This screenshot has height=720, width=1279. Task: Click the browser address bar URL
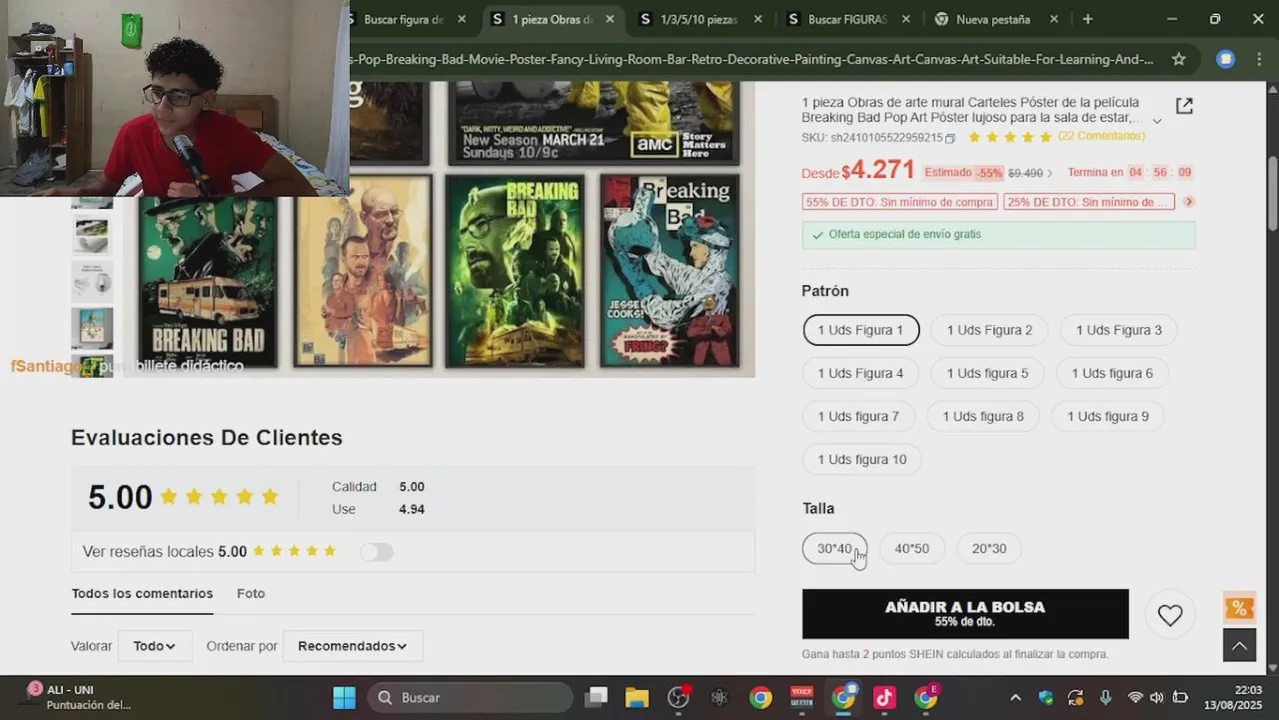coord(750,59)
